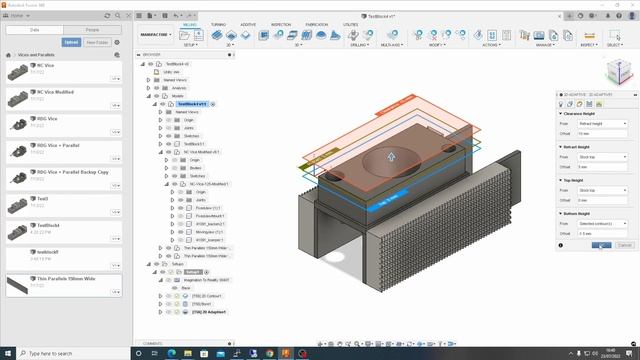The width and height of the screenshot is (640, 360).
Task: Select the 3D Ramp tool icon
Action: (335, 35)
